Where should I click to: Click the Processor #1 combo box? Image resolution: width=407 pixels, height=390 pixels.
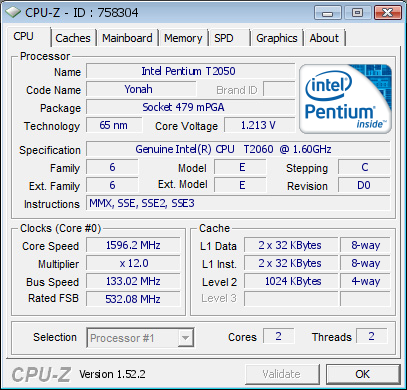click(140, 338)
